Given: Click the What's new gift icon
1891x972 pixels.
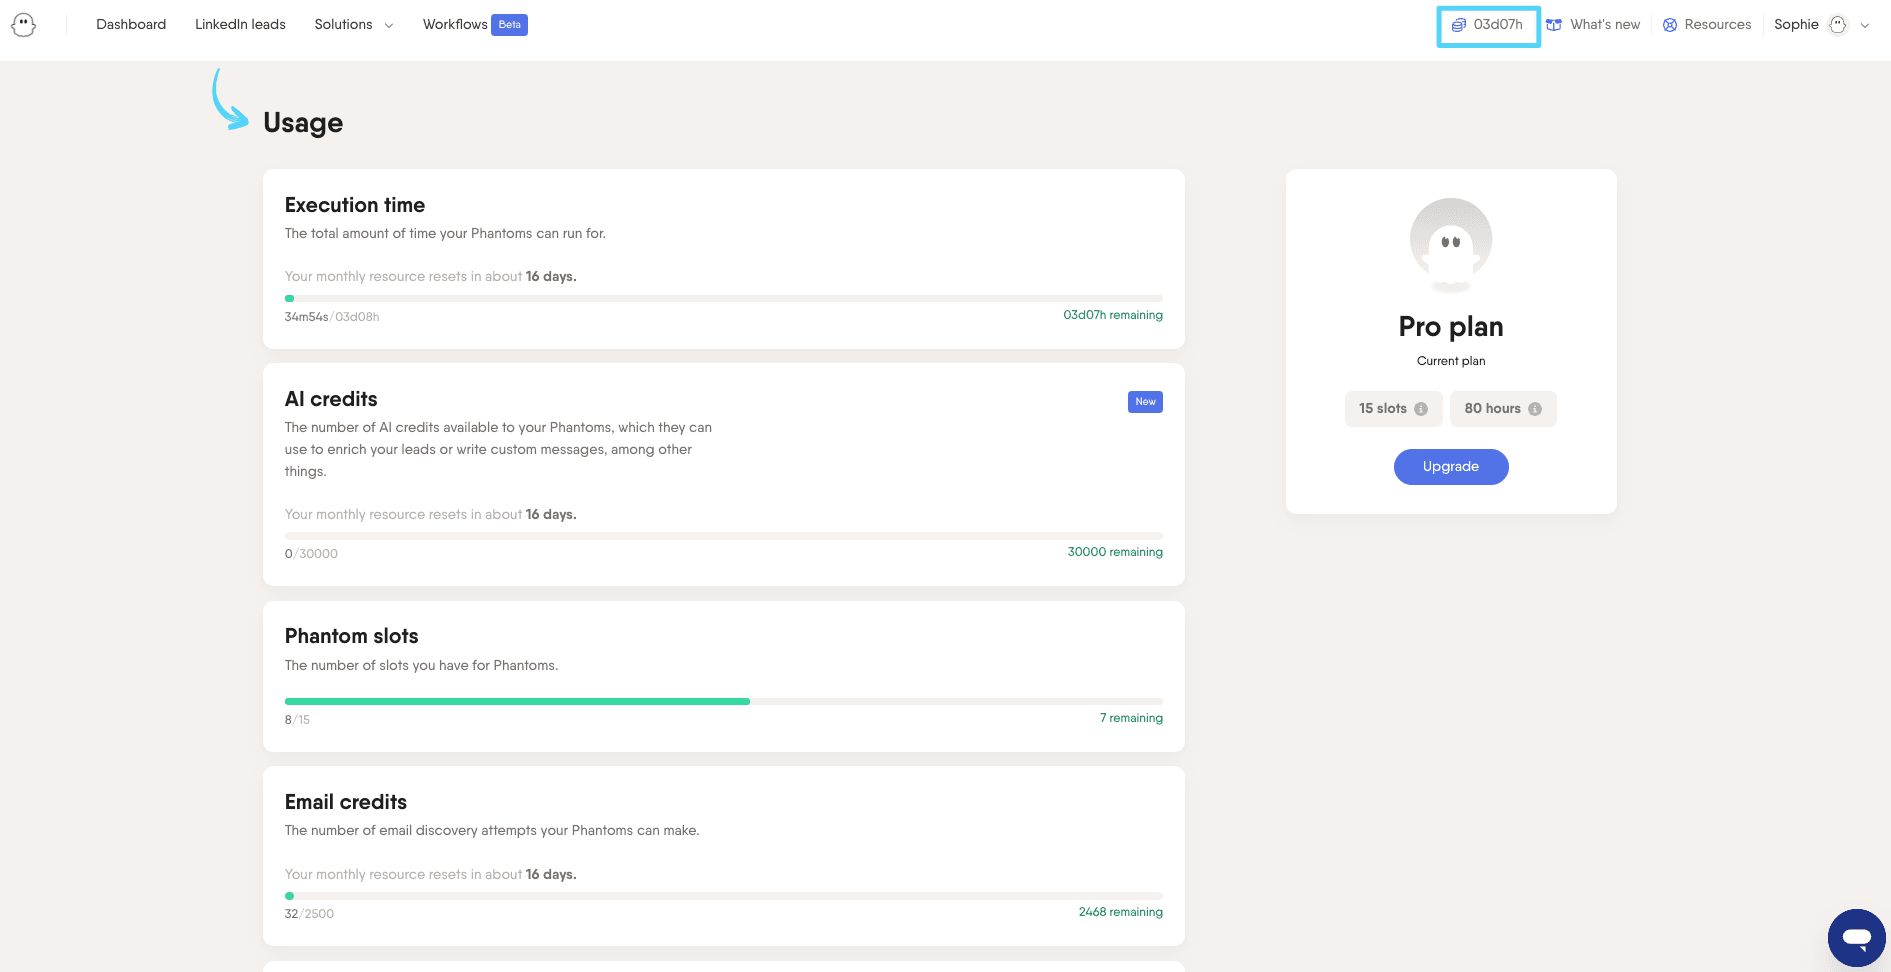Looking at the screenshot, I should tap(1554, 25).
